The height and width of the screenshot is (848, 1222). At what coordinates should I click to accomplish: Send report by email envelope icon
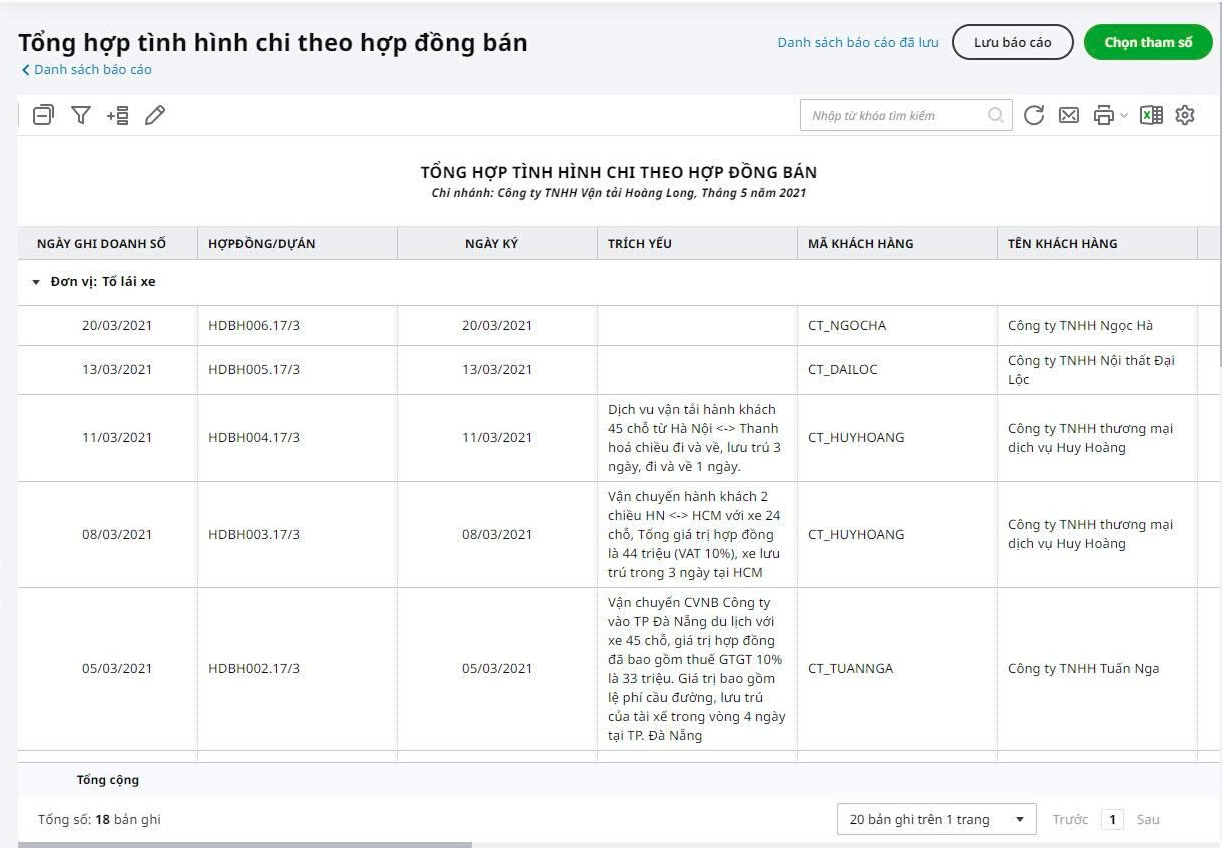point(1069,115)
